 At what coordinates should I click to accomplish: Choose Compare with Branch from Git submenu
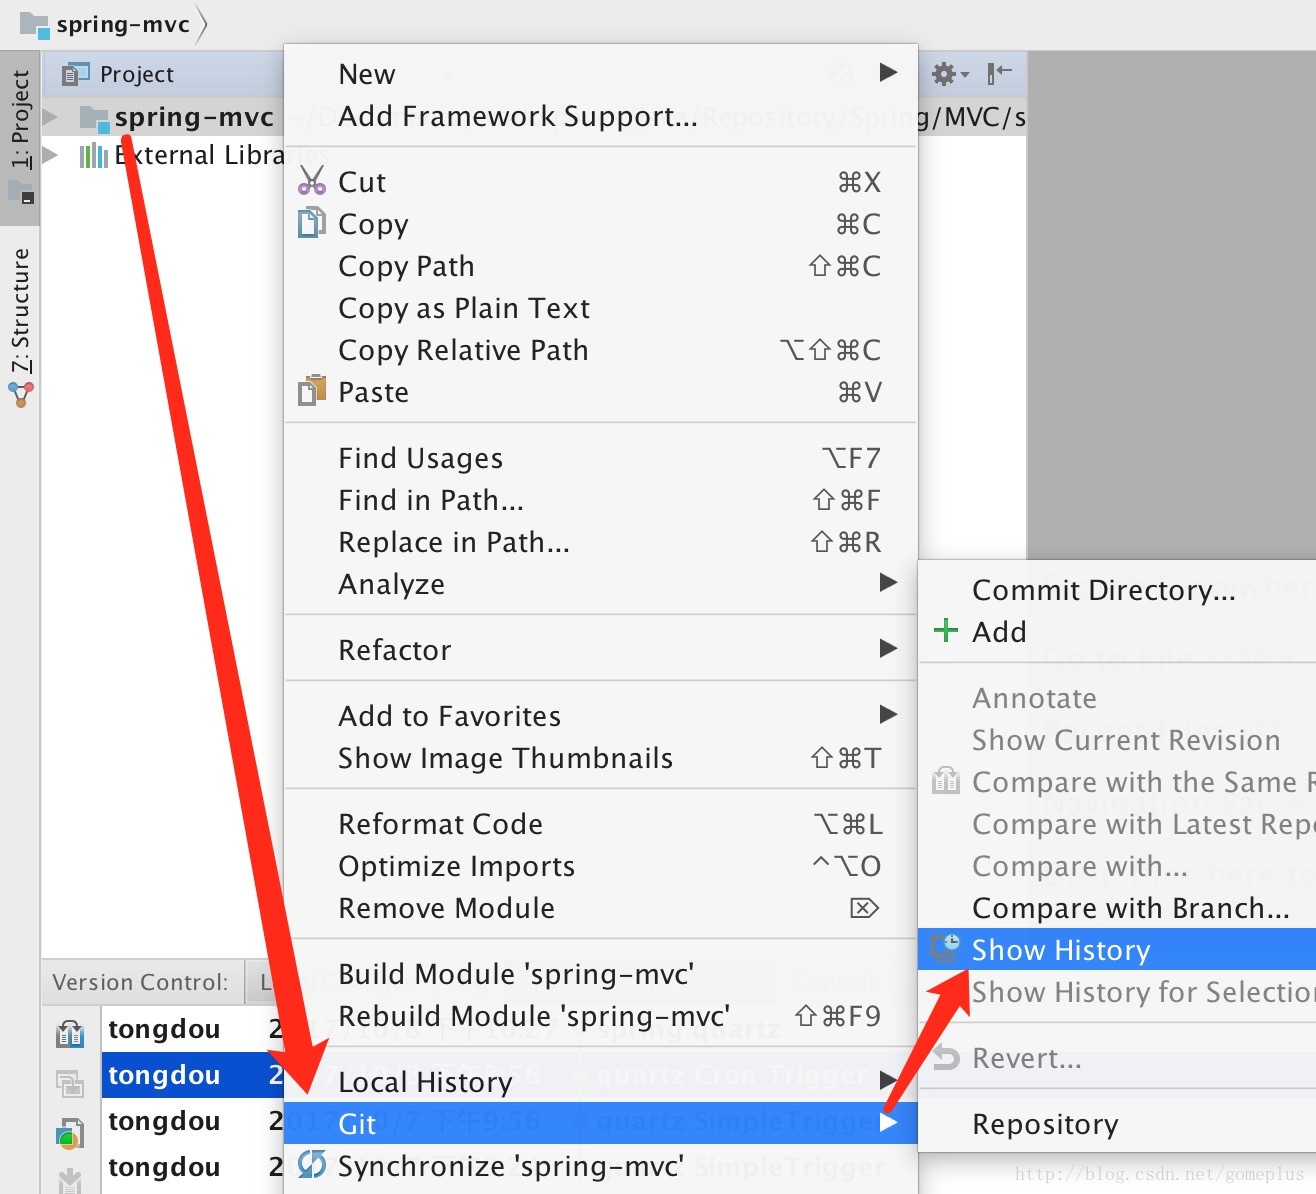tap(1130, 908)
